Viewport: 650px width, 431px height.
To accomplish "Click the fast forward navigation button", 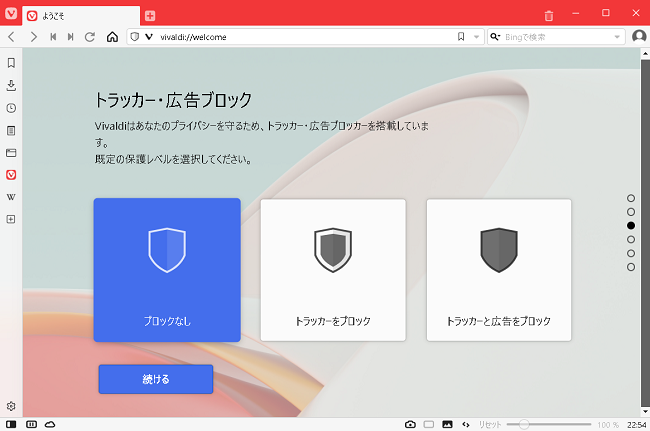I will tap(71, 37).
